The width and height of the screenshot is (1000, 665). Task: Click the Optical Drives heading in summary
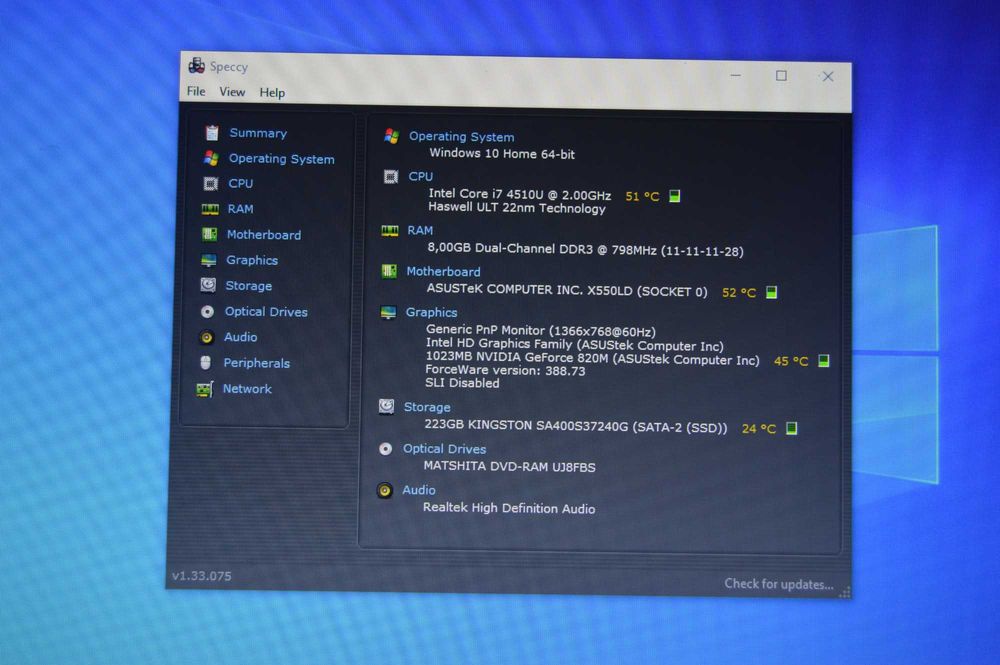445,449
